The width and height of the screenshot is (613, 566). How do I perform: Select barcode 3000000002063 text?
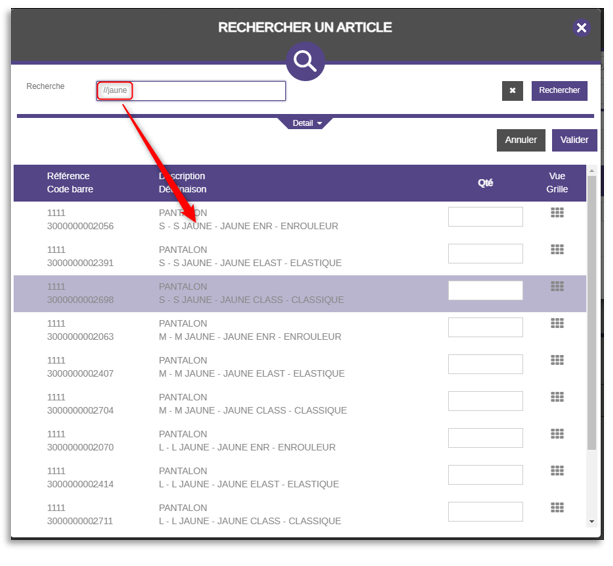80,337
